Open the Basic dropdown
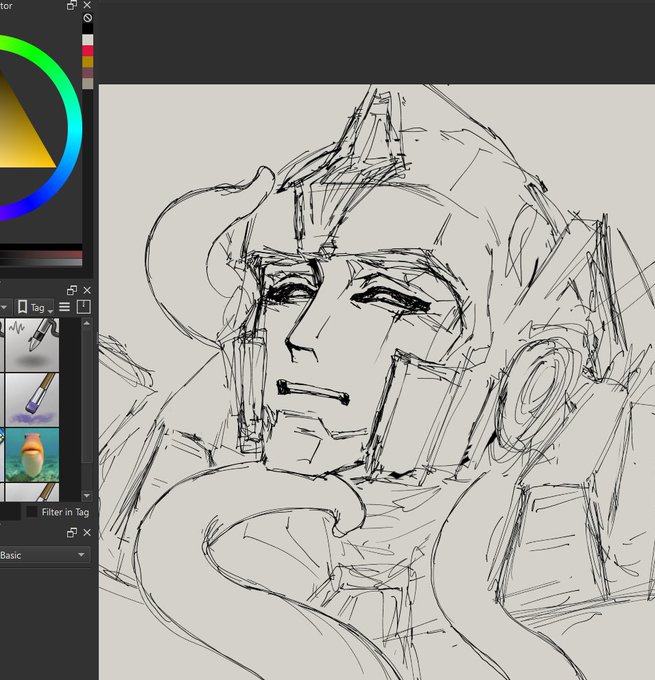Image resolution: width=655 pixels, height=680 pixels. pos(44,555)
